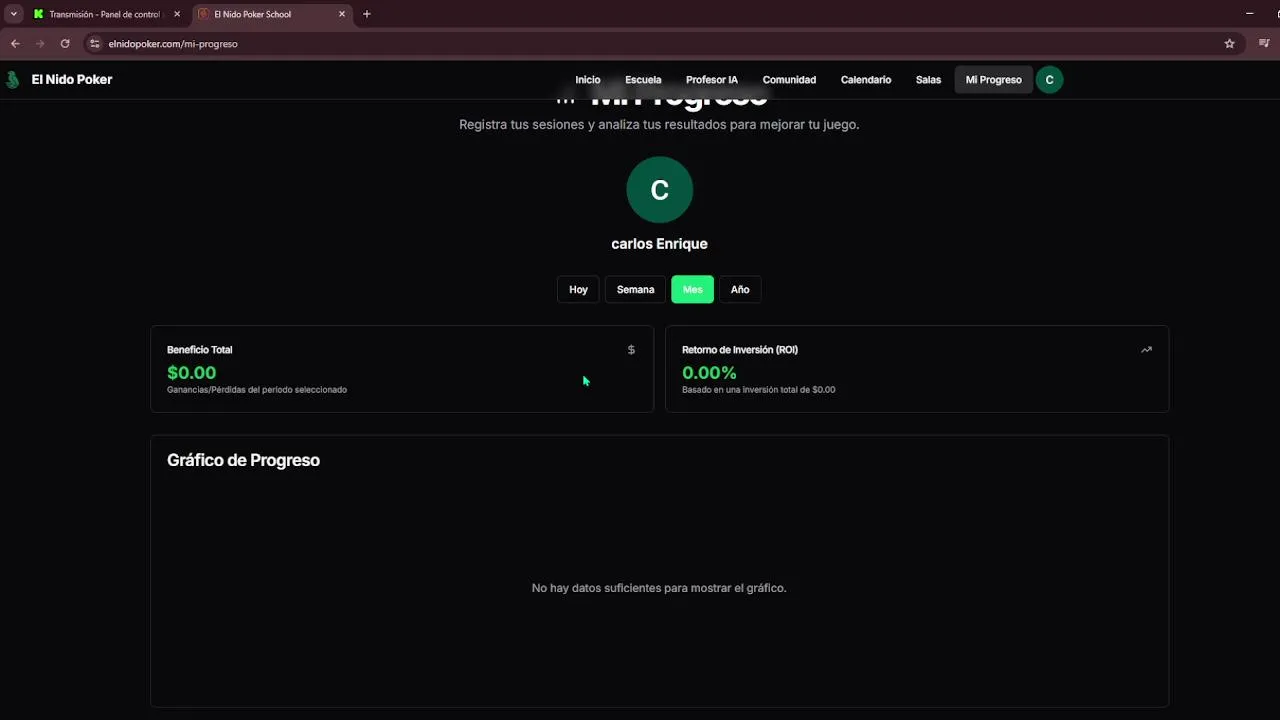Image resolution: width=1280 pixels, height=720 pixels.
Task: Click the No hay datos suficientes message
Action: 659,588
